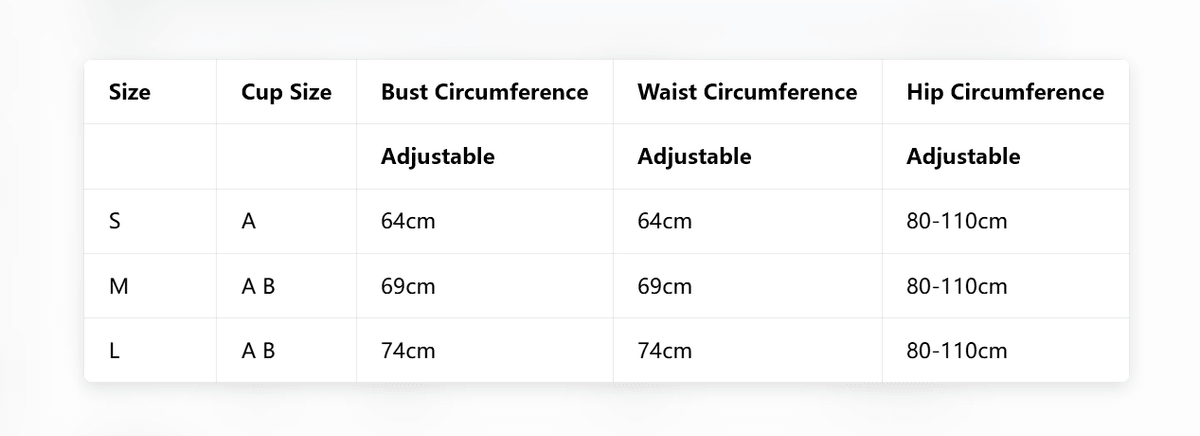Click the Hip Circumference header

point(1005,93)
